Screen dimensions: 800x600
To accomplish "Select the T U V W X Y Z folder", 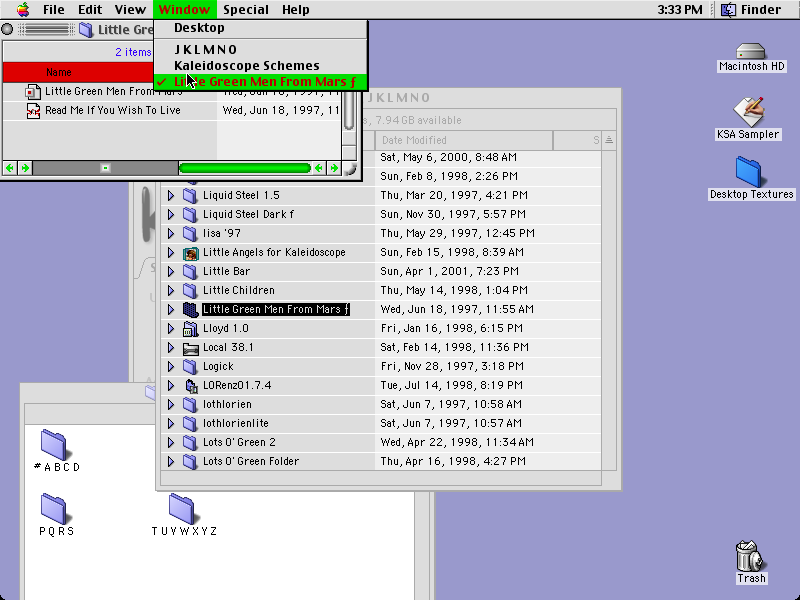I will (182, 508).
